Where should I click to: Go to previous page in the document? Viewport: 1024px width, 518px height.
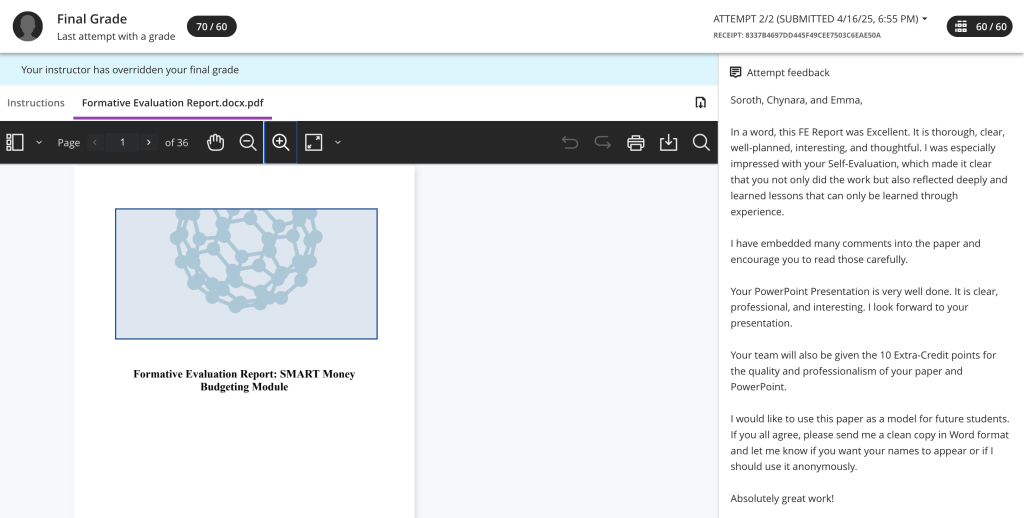(96, 143)
